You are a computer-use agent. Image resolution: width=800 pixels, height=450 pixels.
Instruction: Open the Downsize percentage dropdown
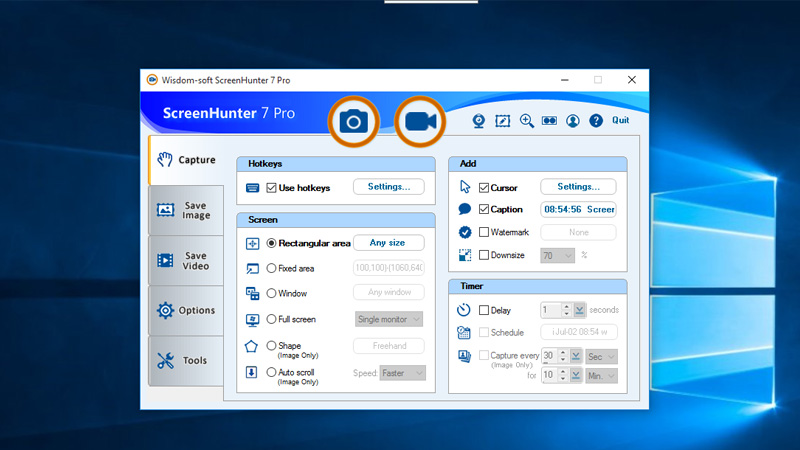[x=558, y=256]
